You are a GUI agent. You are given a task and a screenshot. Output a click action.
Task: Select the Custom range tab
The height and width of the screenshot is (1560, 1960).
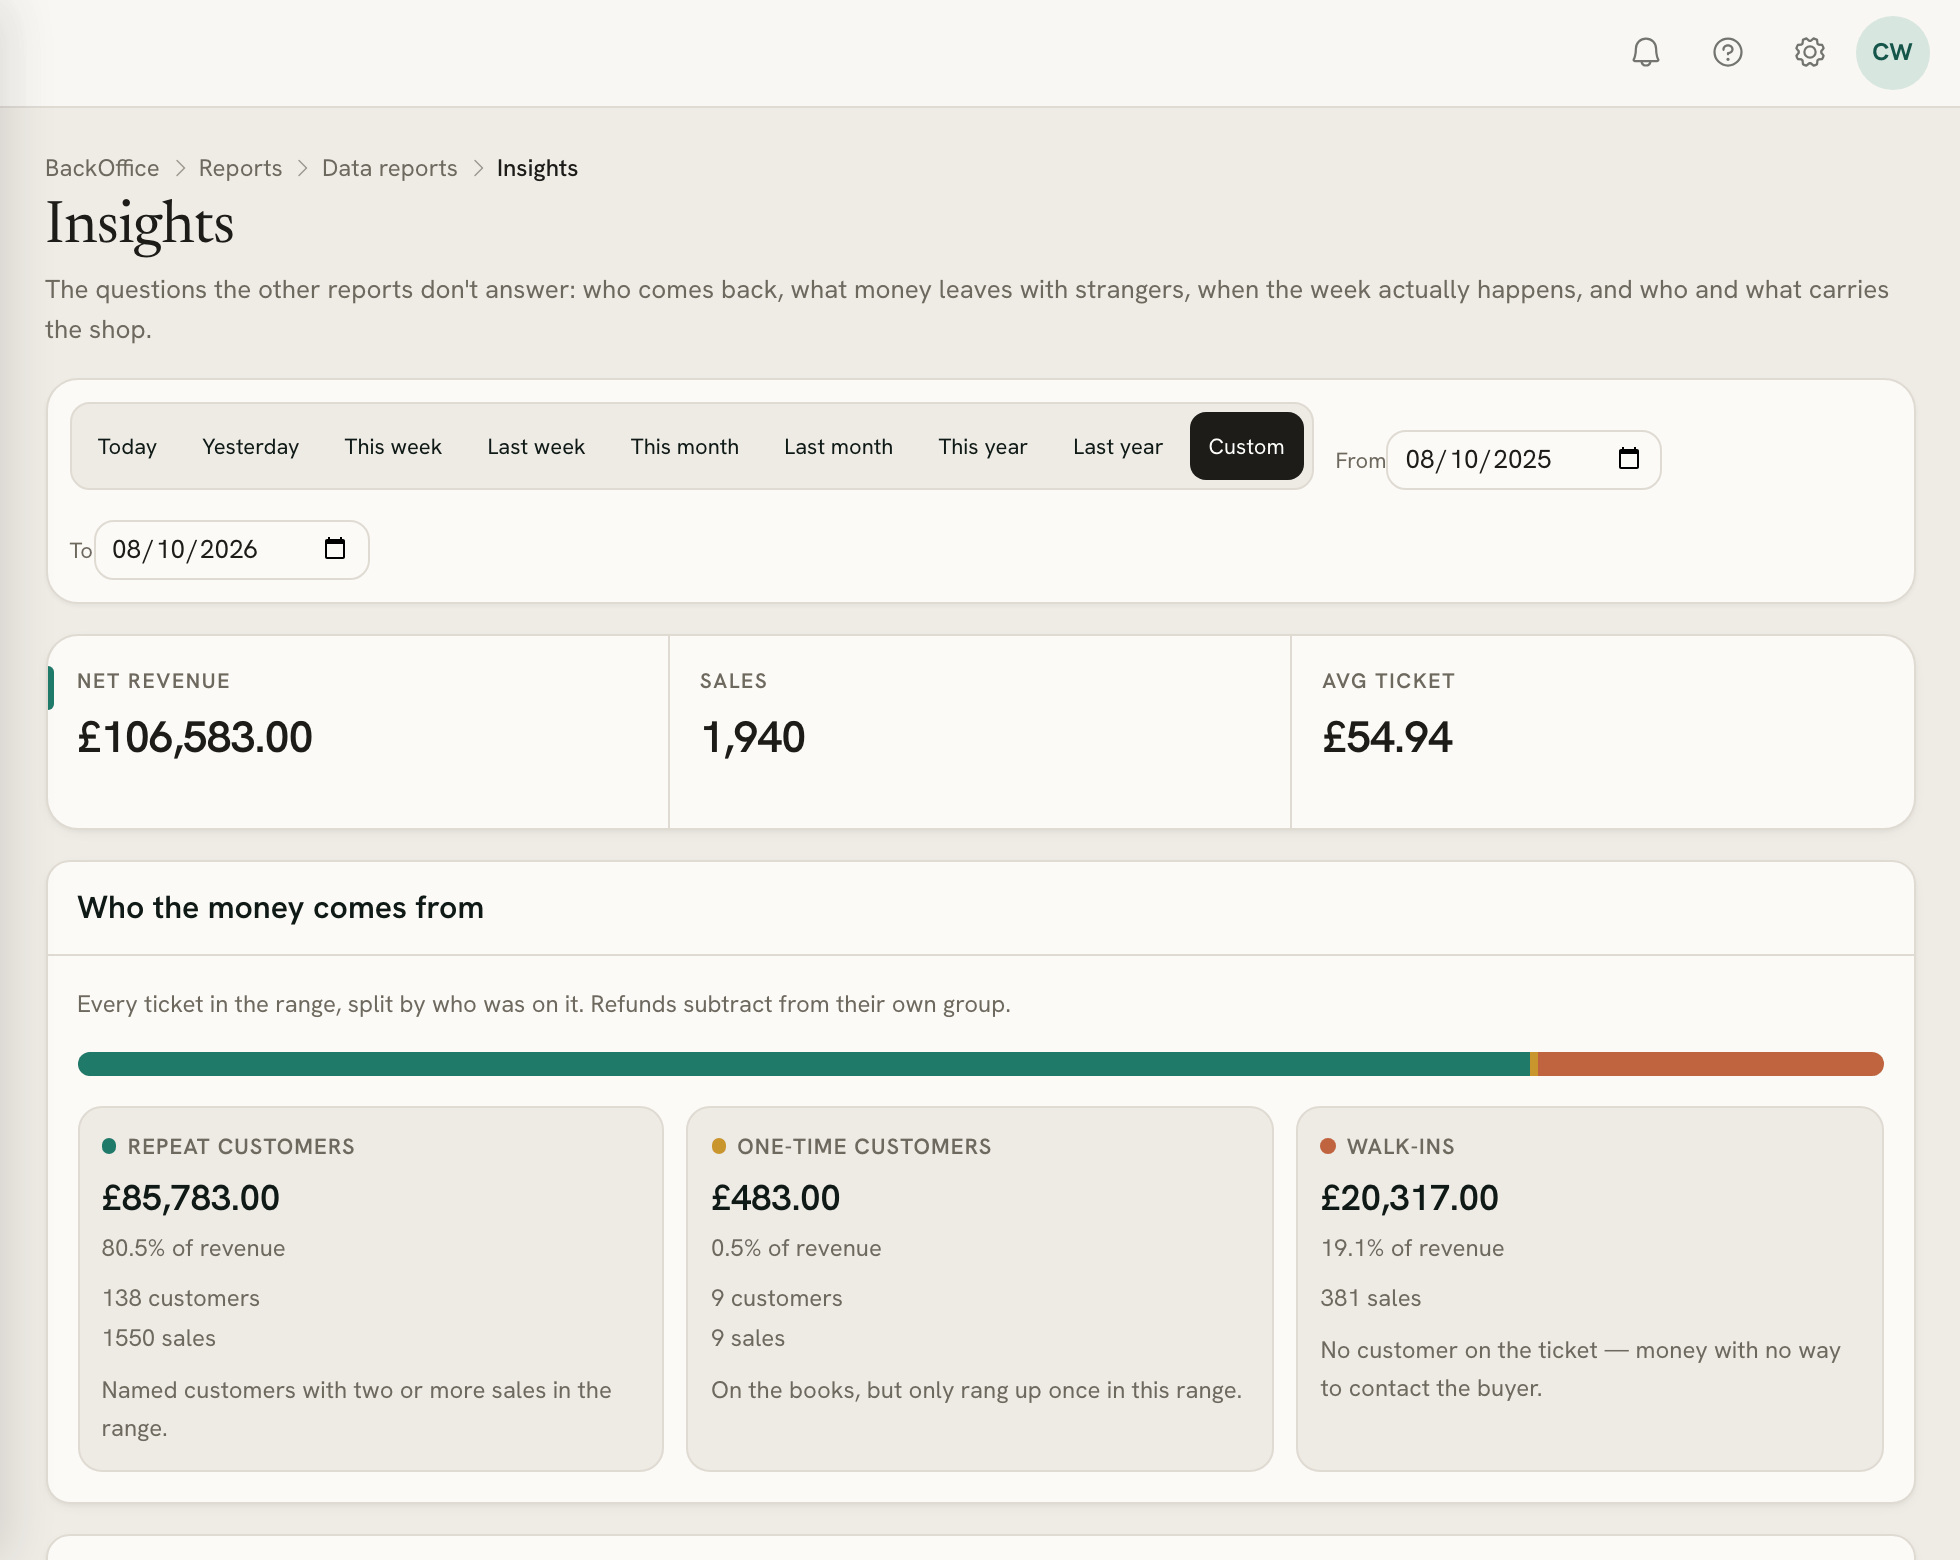[1246, 446]
